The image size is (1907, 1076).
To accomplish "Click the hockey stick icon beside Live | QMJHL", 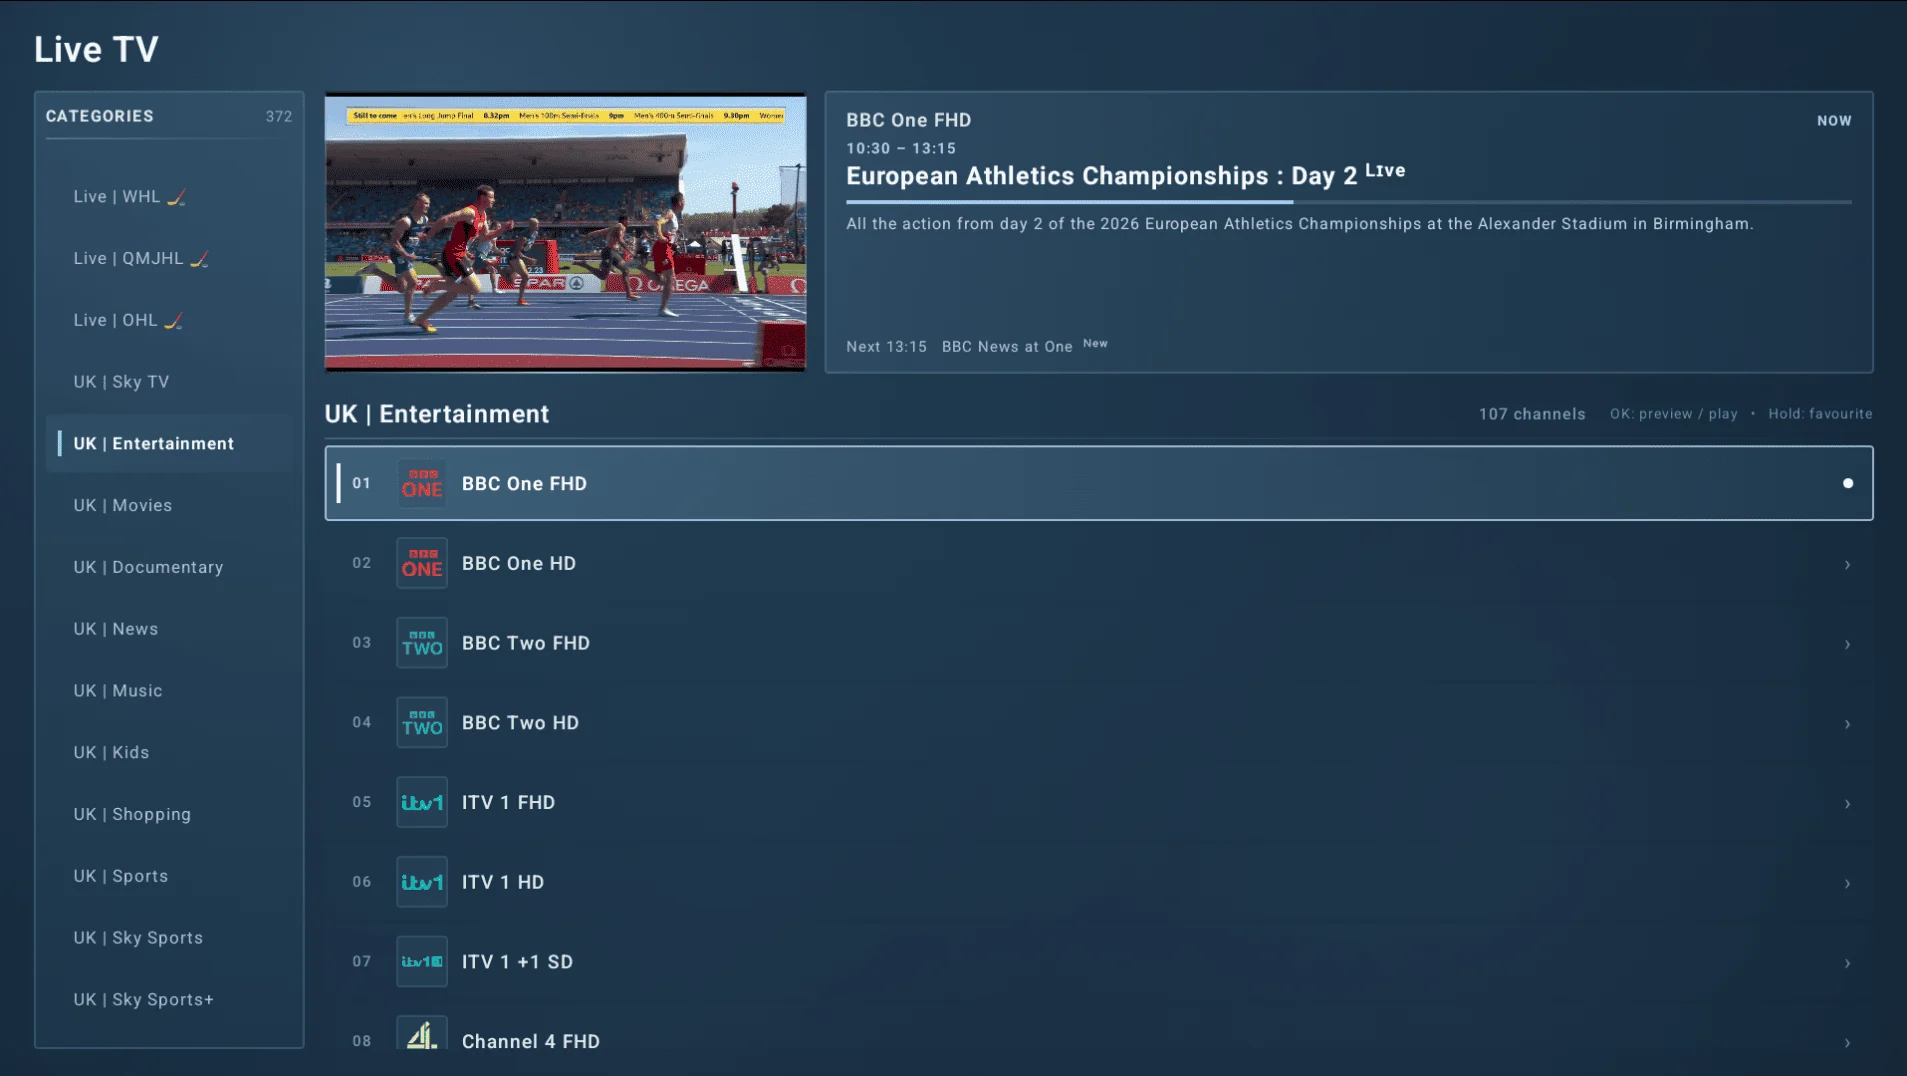I will (x=199, y=259).
